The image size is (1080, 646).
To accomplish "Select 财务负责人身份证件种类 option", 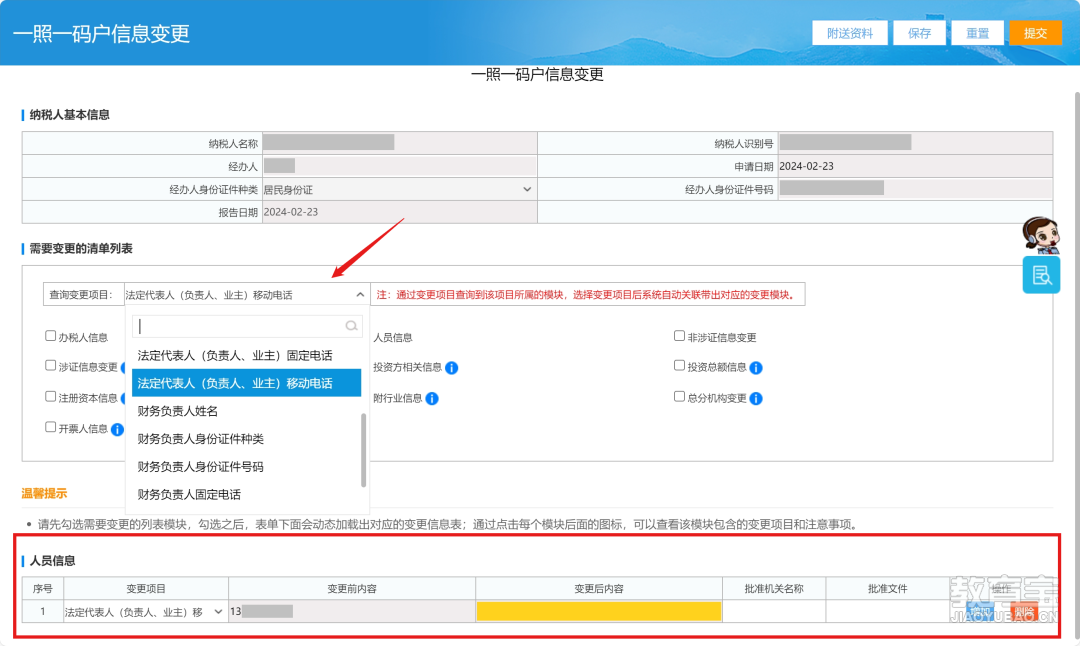I will tap(247, 439).
